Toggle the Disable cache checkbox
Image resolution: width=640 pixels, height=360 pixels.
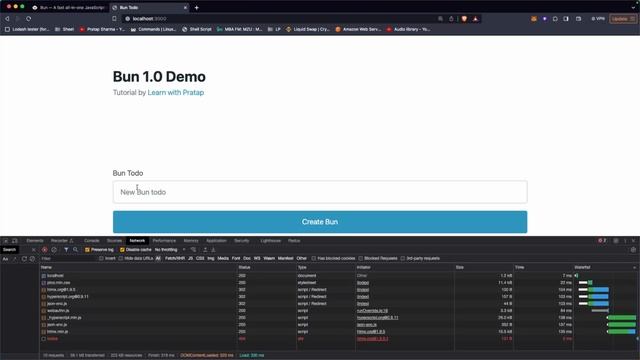coord(122,250)
